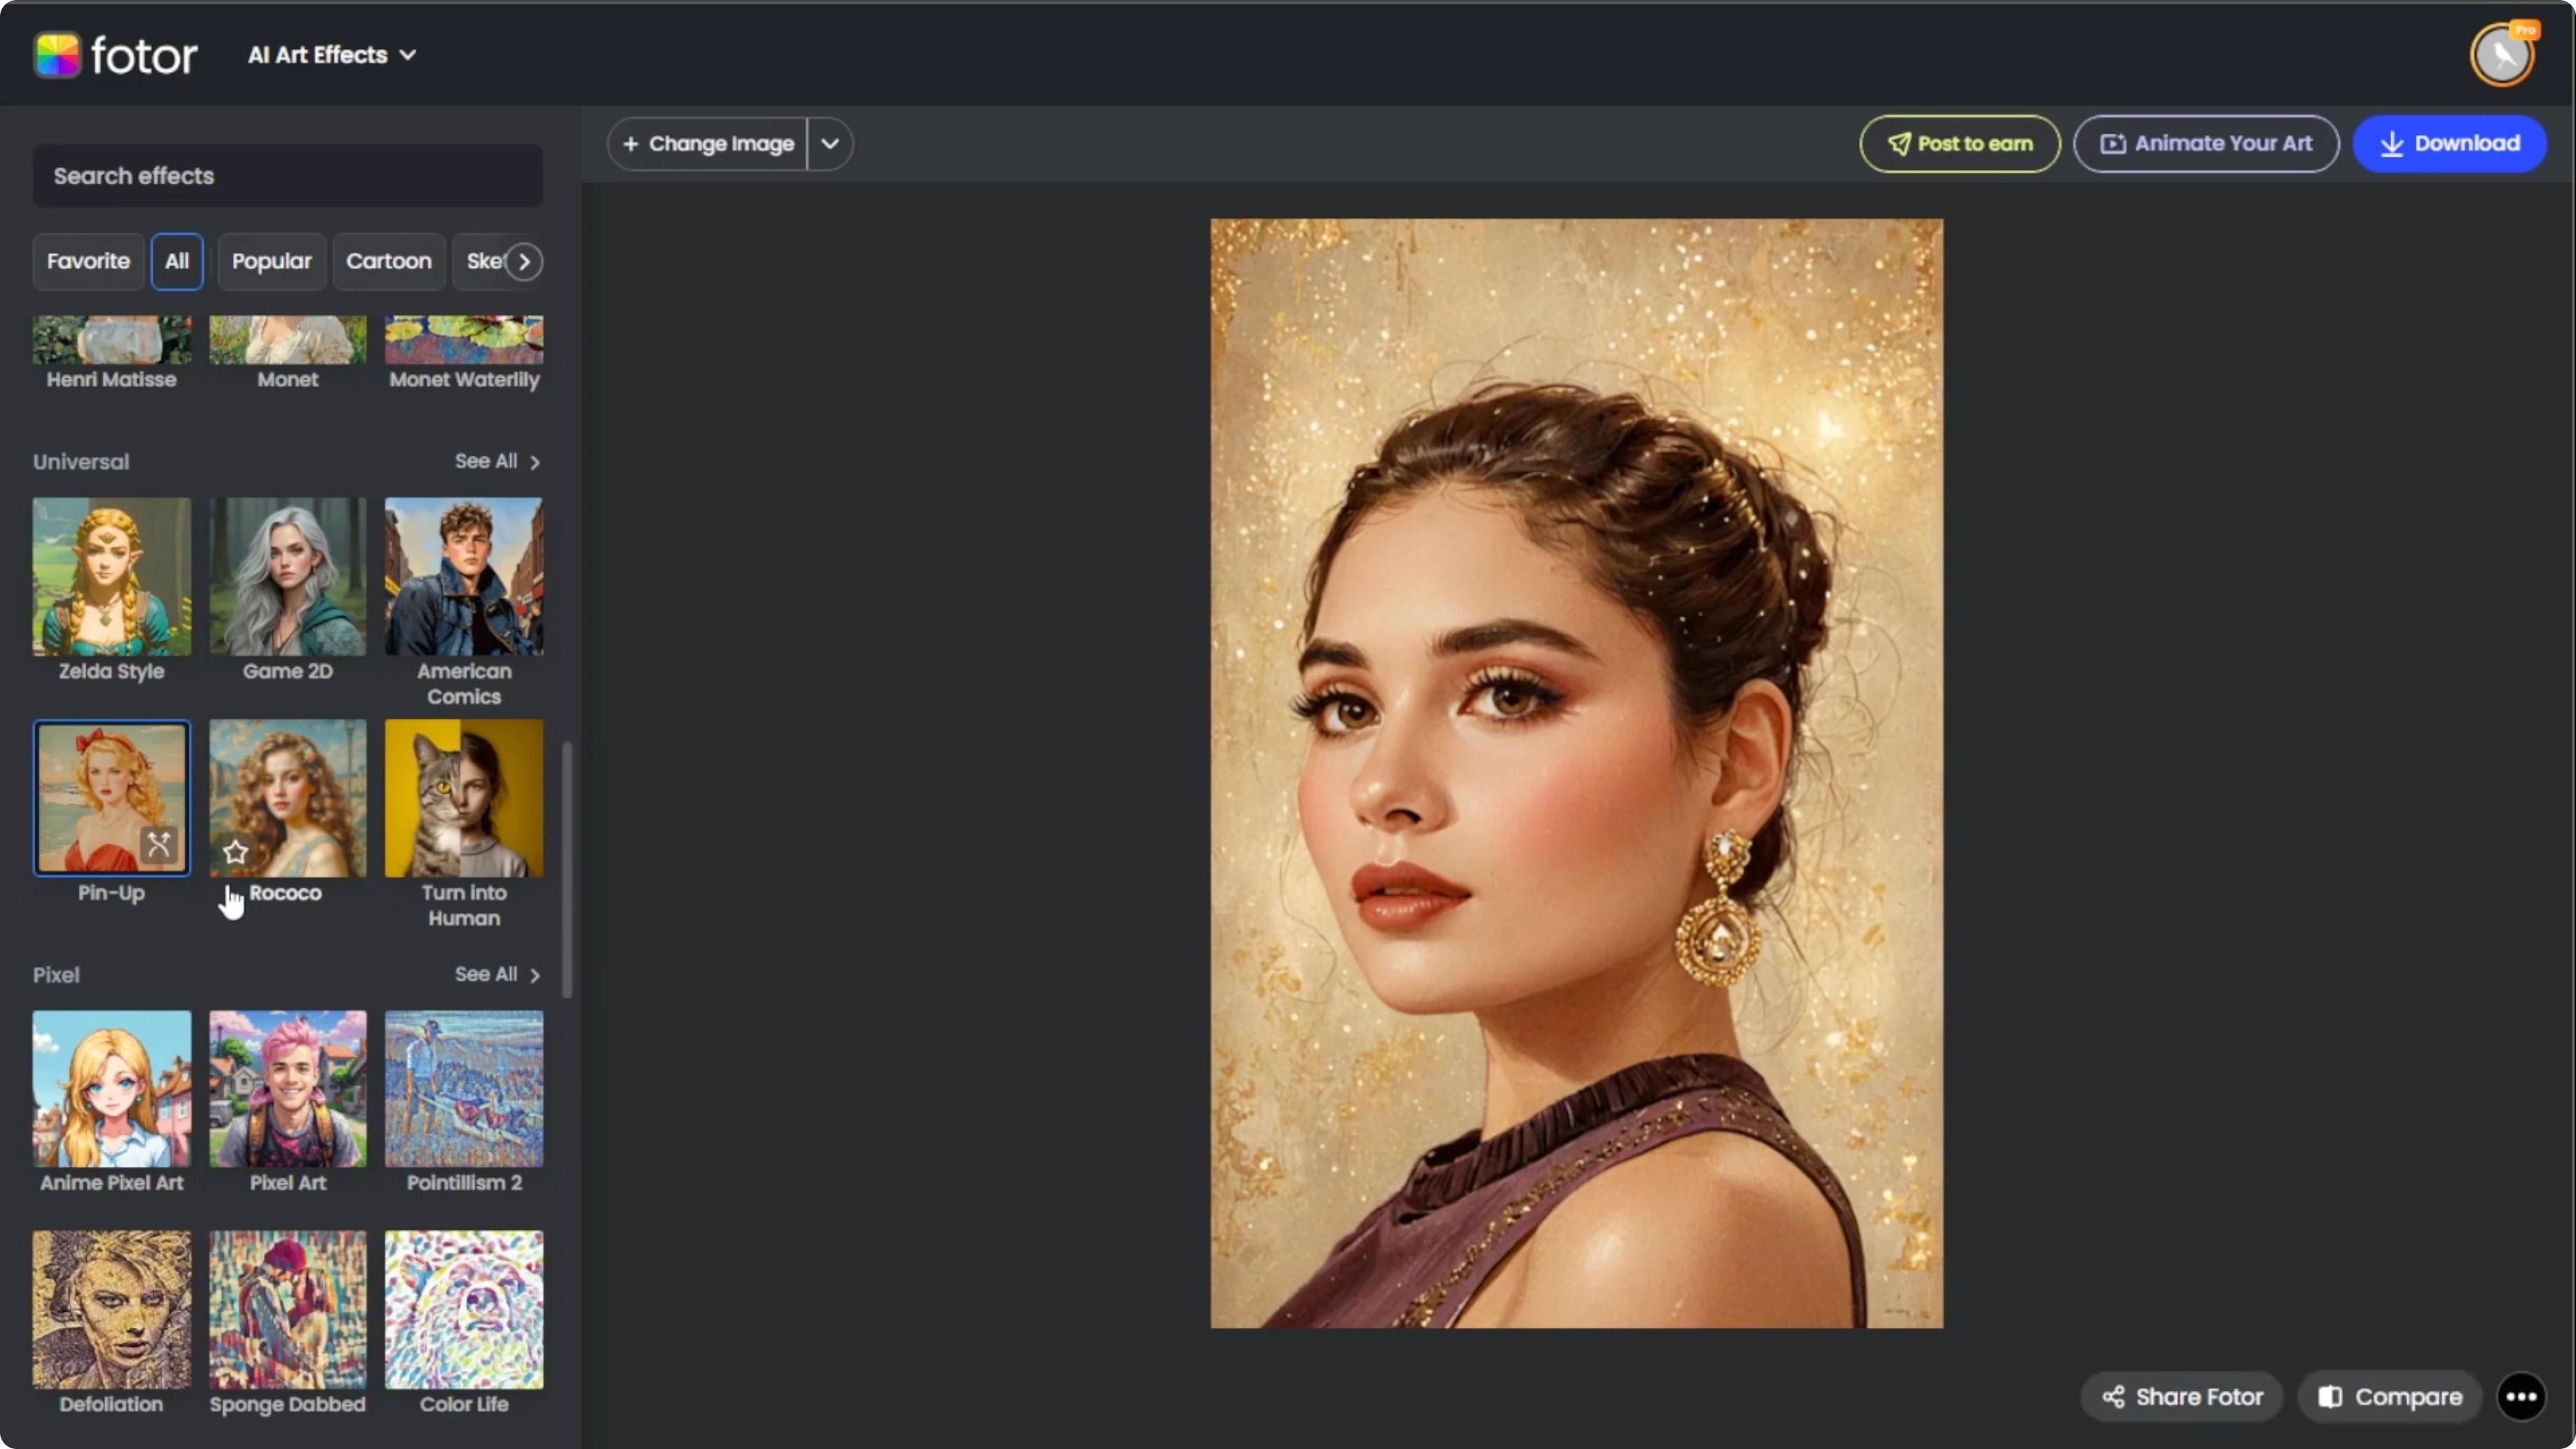Apply the Turn into Human effect
The height and width of the screenshot is (1449, 2576).
click(464, 798)
